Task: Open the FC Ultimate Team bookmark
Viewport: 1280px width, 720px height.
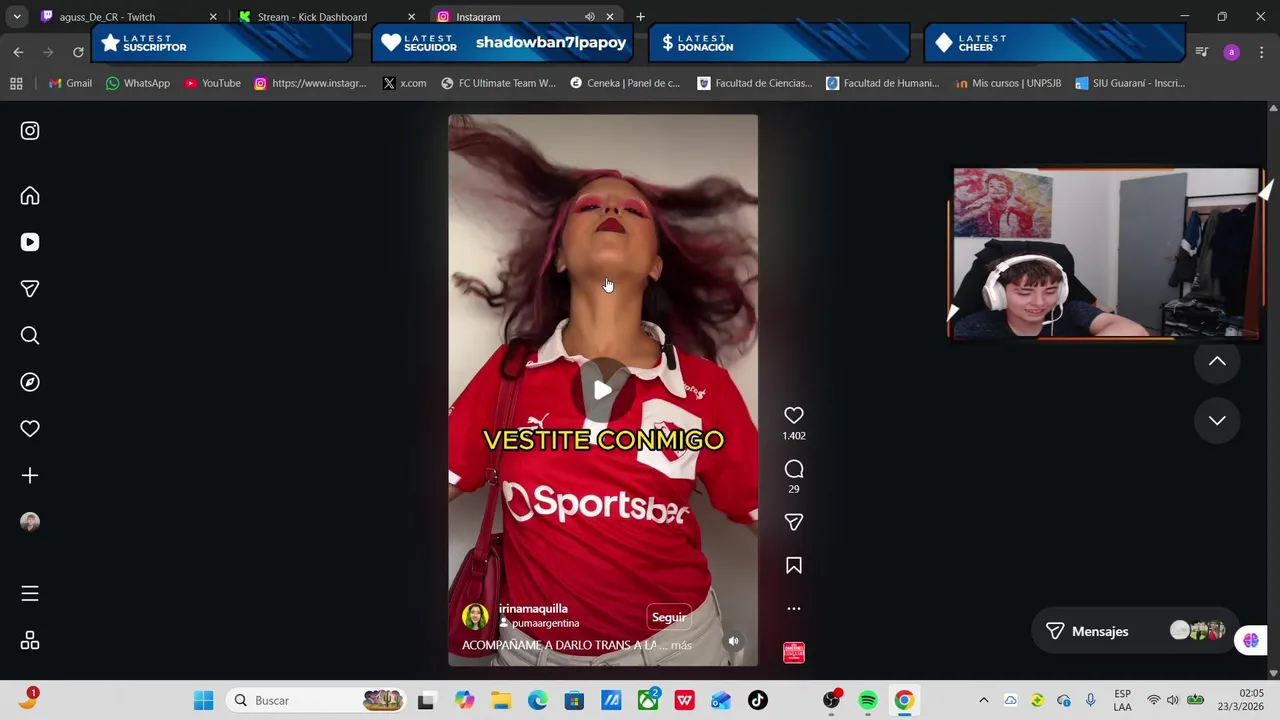Action: pos(498,83)
